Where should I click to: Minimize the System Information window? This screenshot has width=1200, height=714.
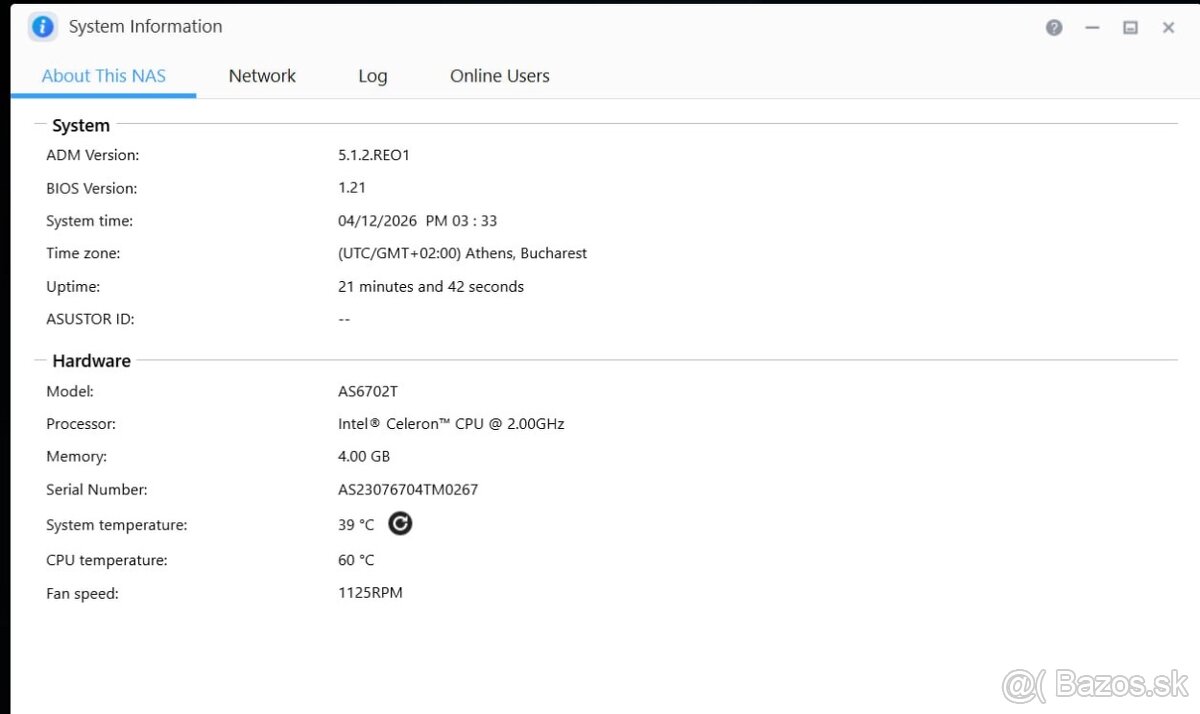(1092, 28)
